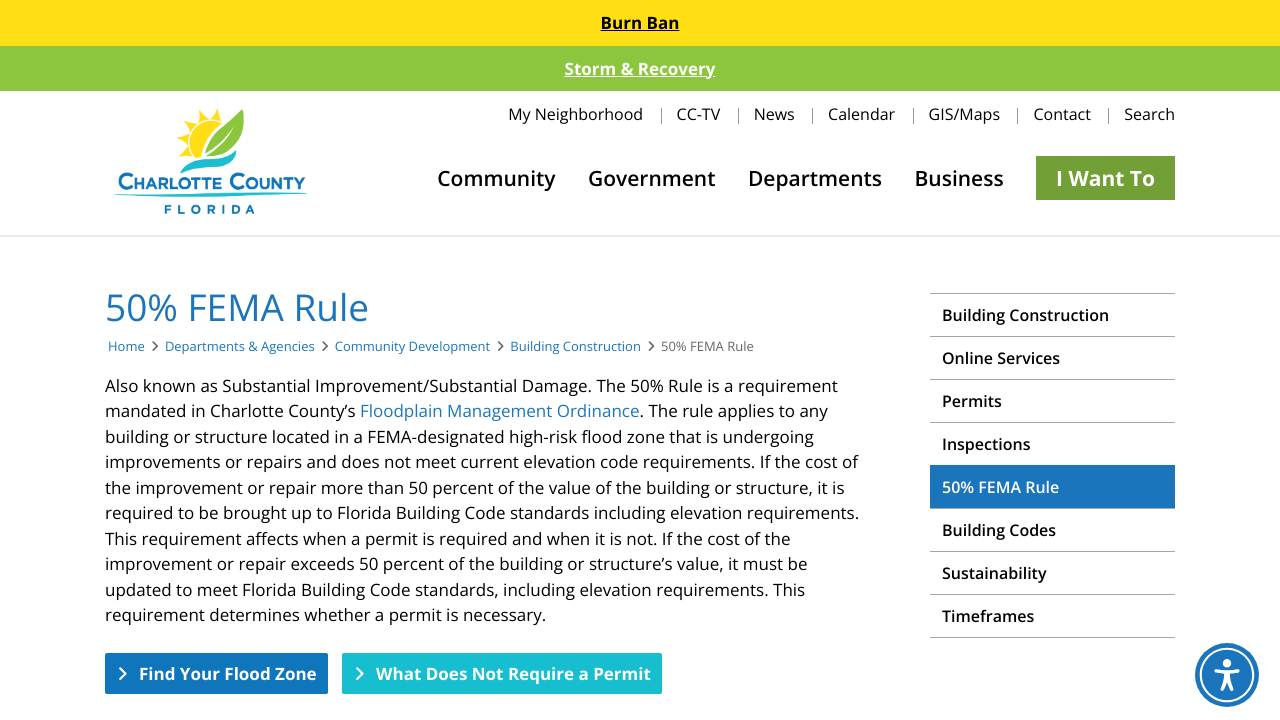
Task: Click the Find Your Flood Zone button
Action: click(x=216, y=673)
